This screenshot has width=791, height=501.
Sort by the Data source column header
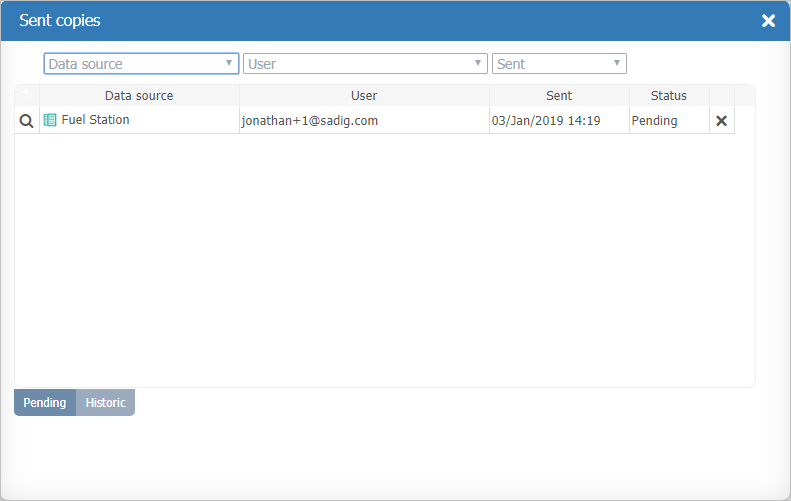[x=139, y=96]
